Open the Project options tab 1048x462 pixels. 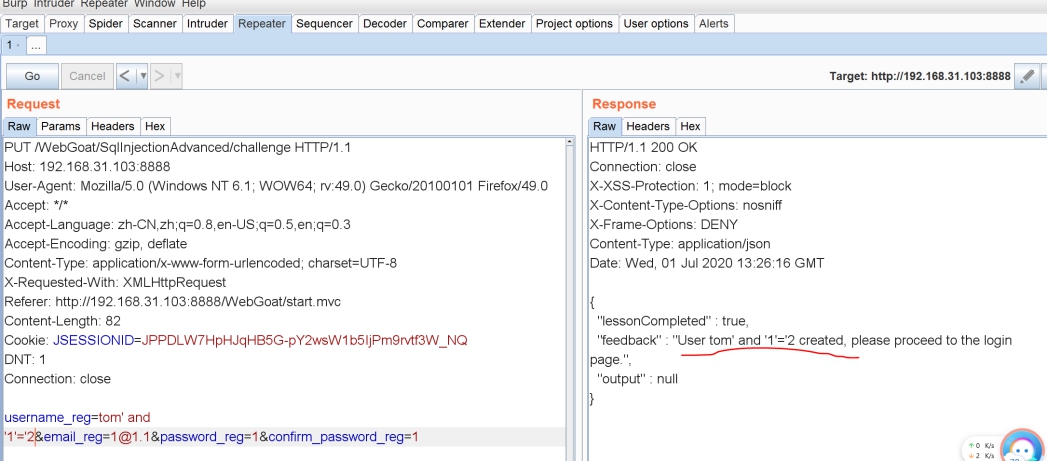tap(574, 23)
